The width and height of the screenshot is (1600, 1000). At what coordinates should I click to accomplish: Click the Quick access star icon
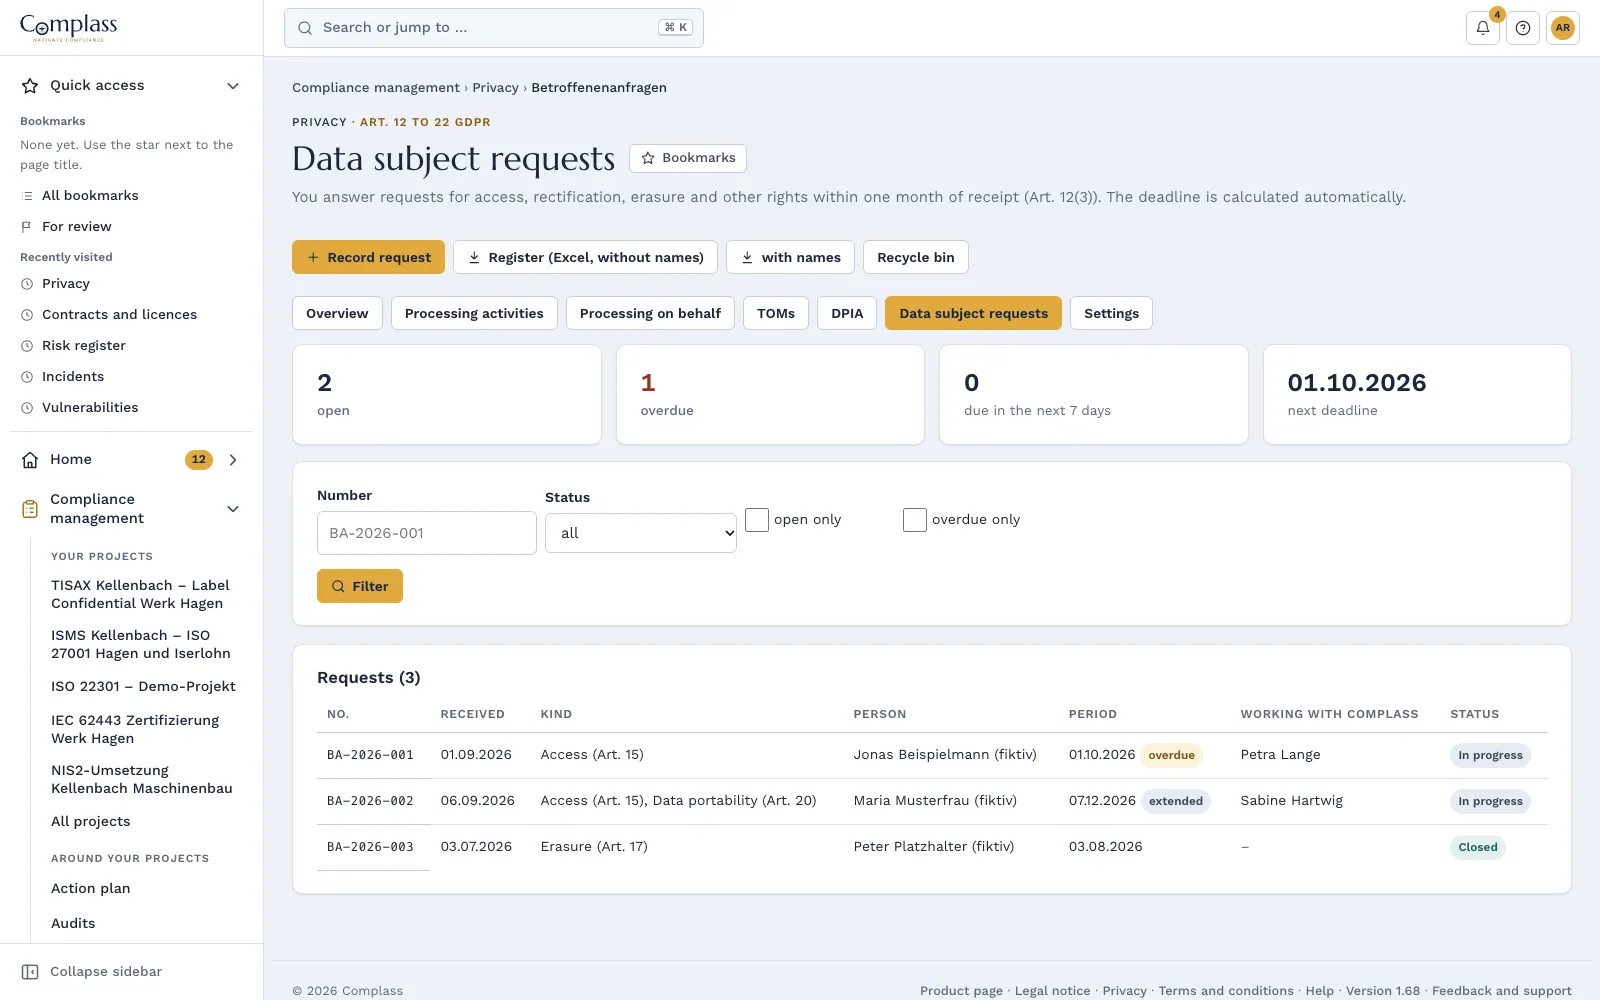point(30,86)
